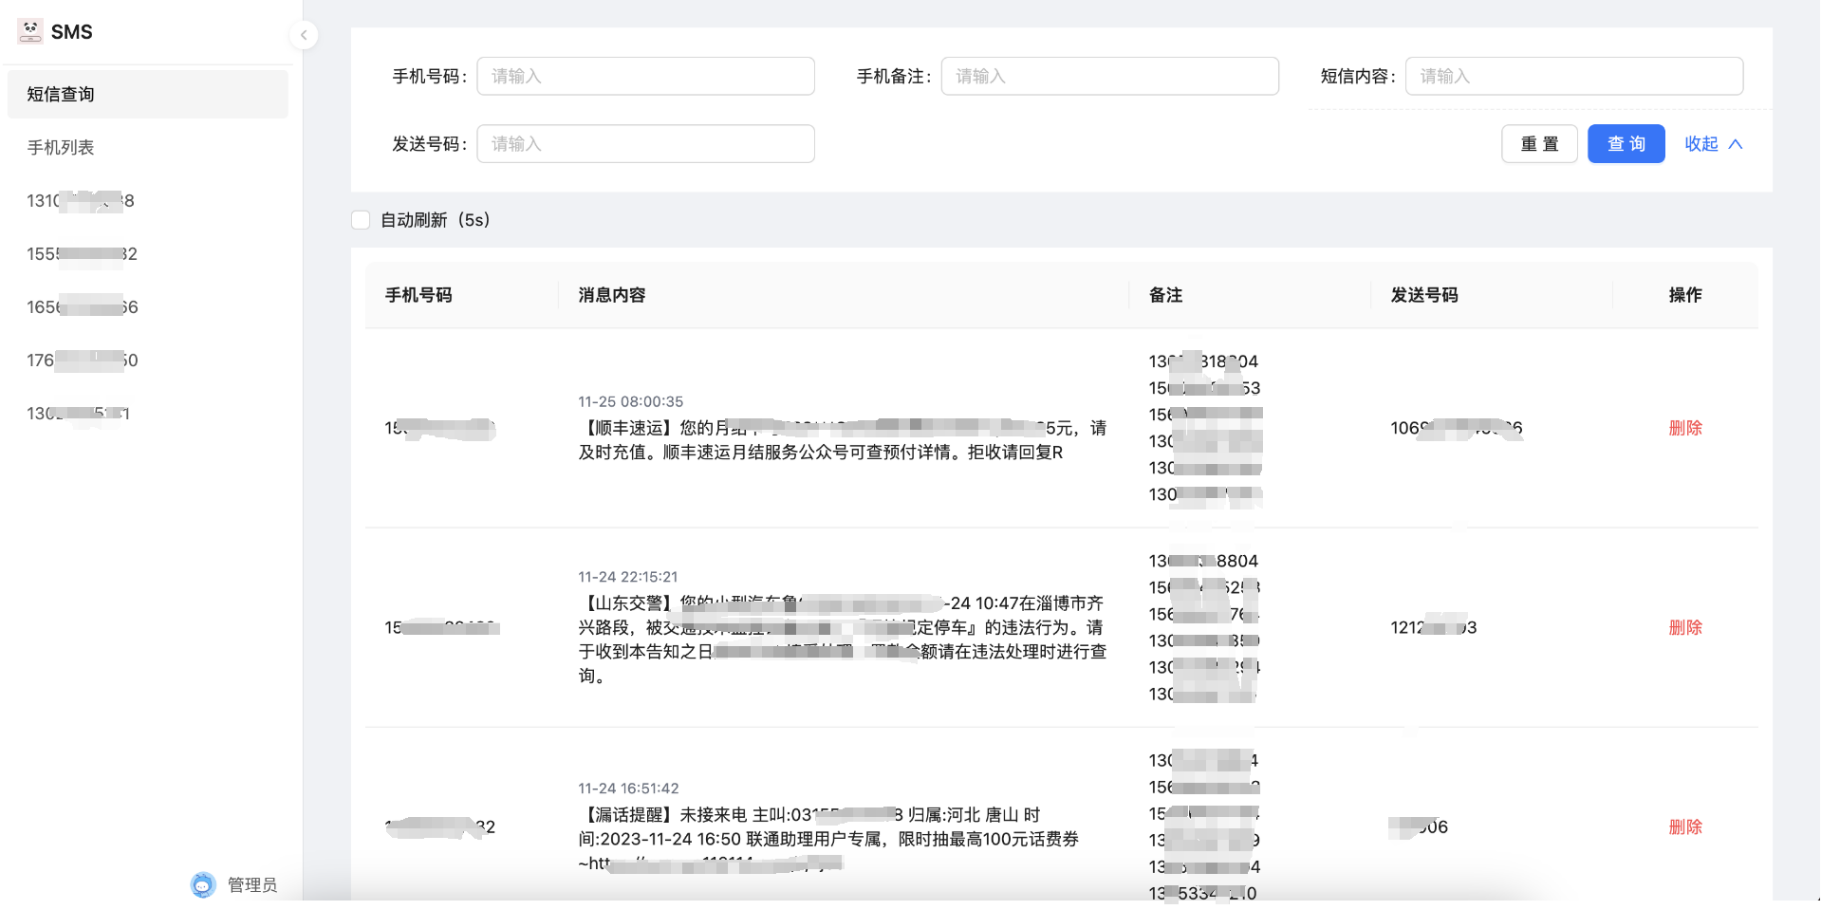Delete the 漏话提醒 message row
1824x909 pixels.
click(x=1684, y=827)
